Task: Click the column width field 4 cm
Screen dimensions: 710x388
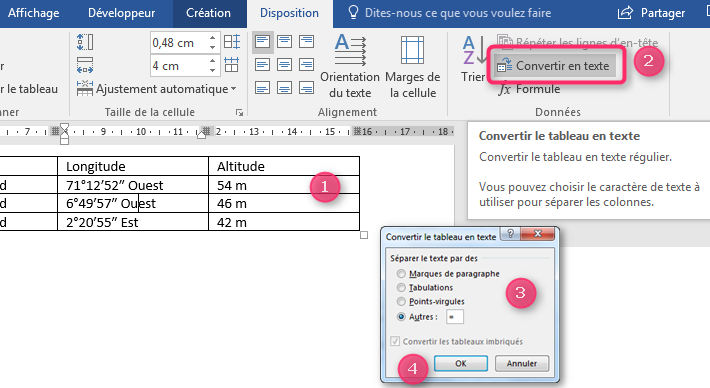Action: pyautogui.click(x=179, y=66)
